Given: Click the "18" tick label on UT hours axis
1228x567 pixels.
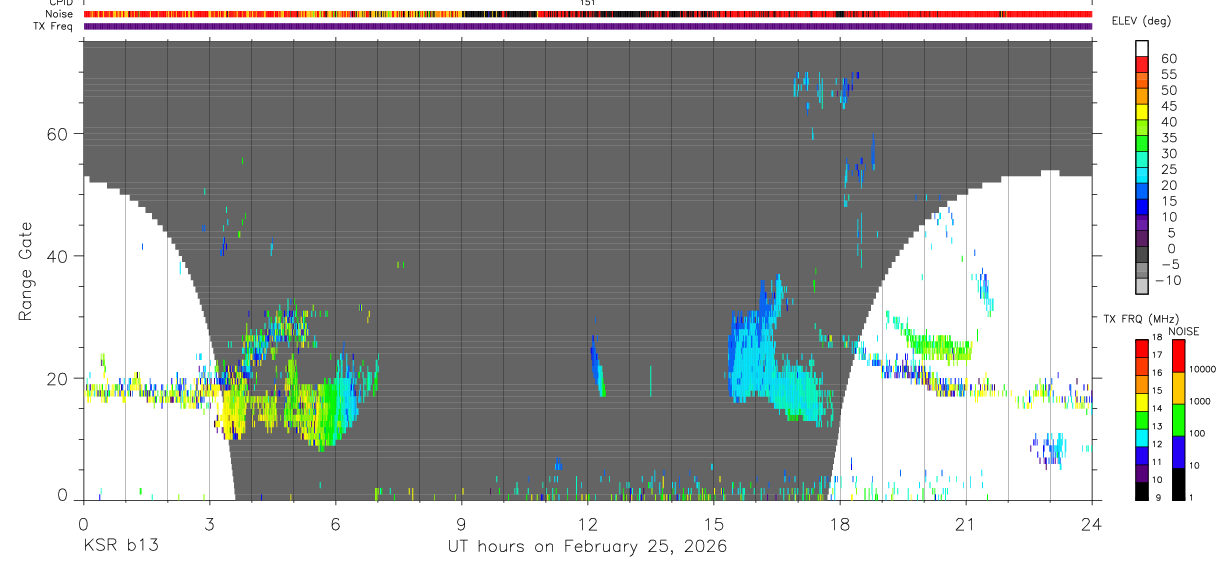Looking at the screenshot, I should pos(840,524).
